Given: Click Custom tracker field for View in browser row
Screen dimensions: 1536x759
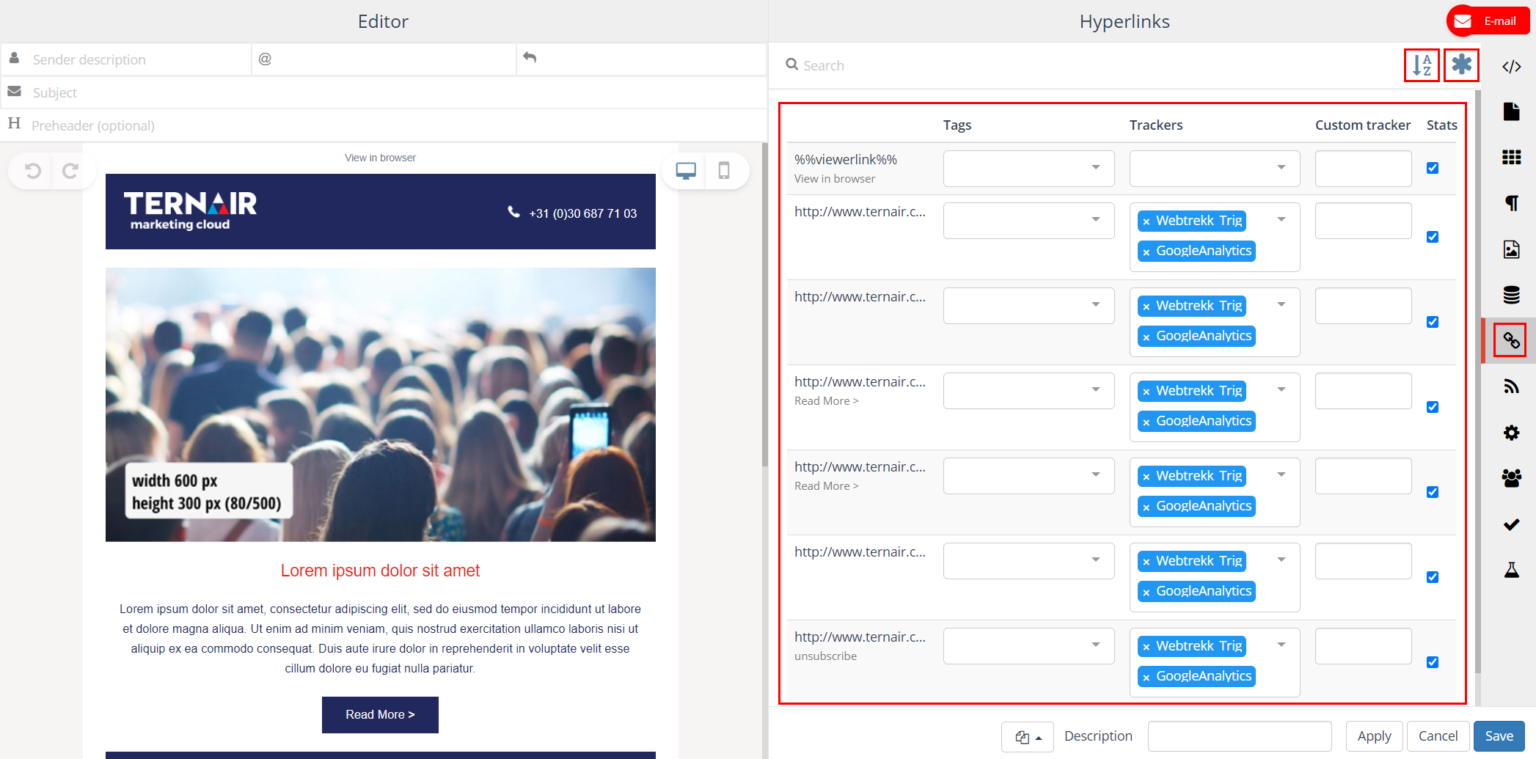Looking at the screenshot, I should click(x=1363, y=168).
